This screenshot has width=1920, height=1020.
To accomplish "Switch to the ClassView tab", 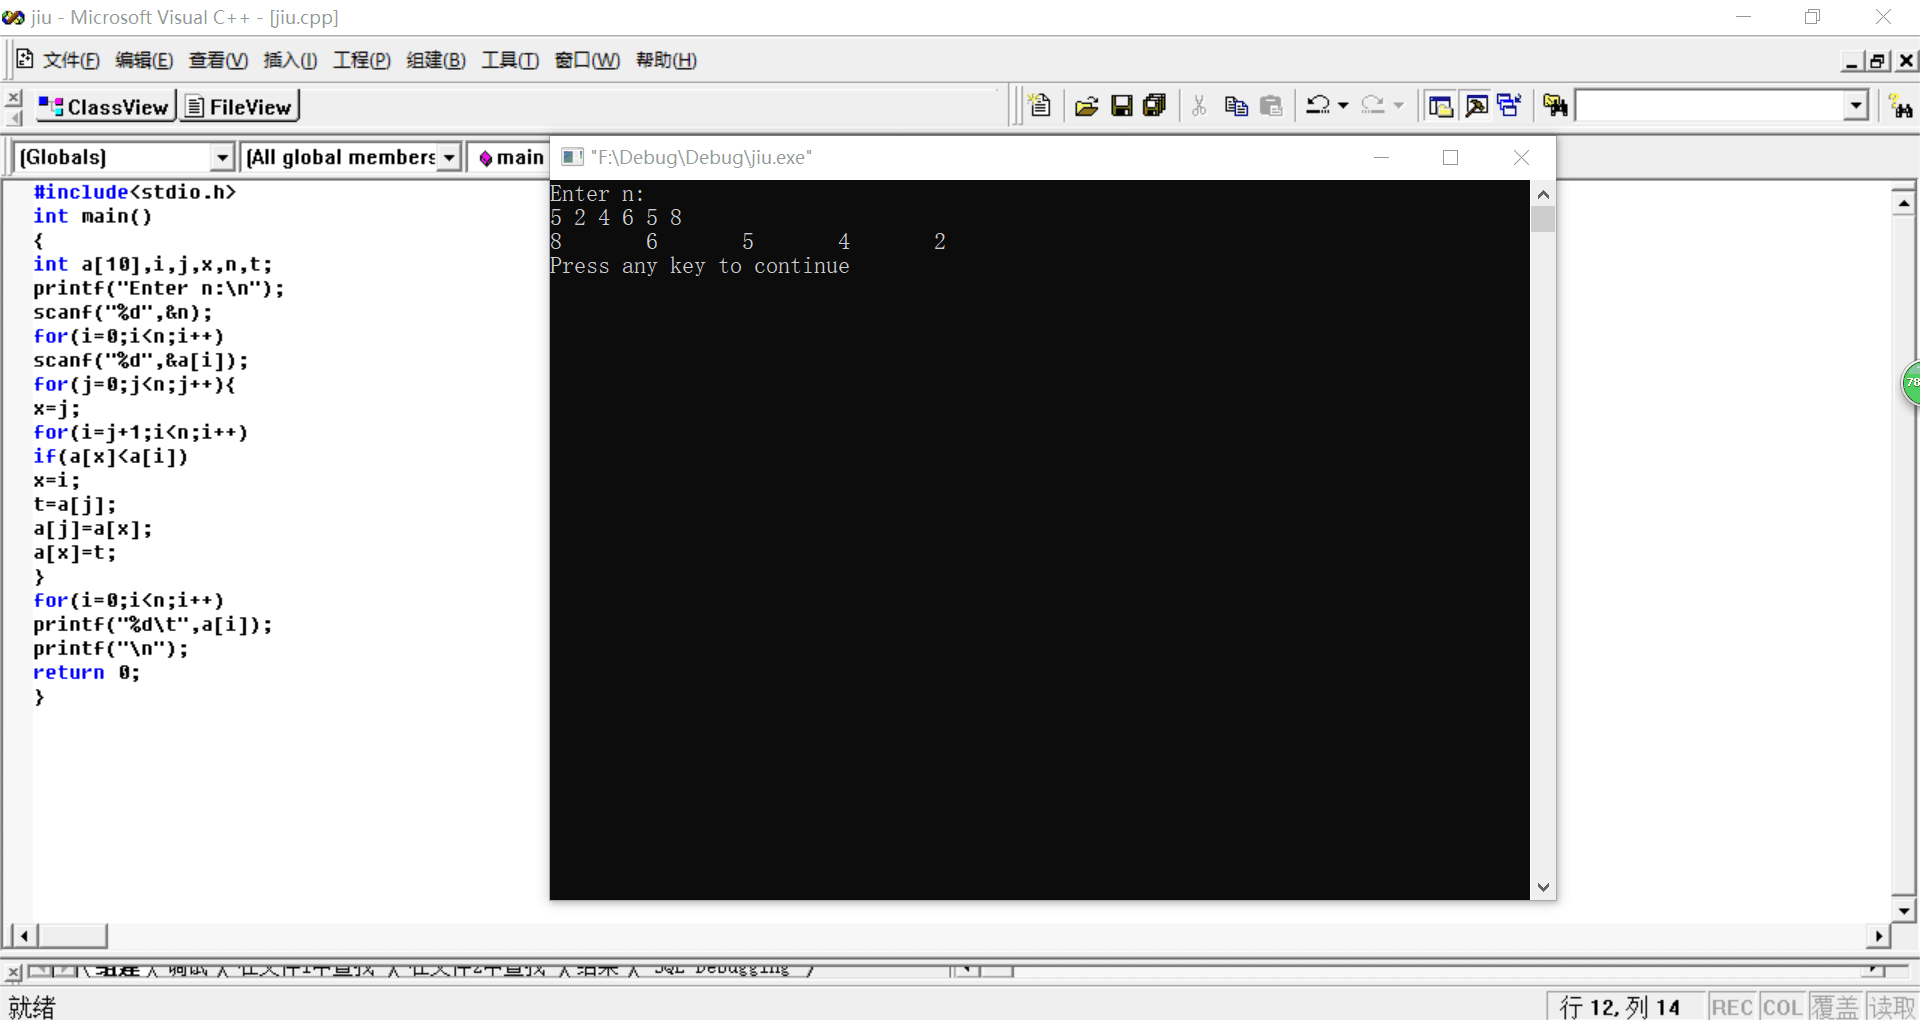I will point(105,106).
